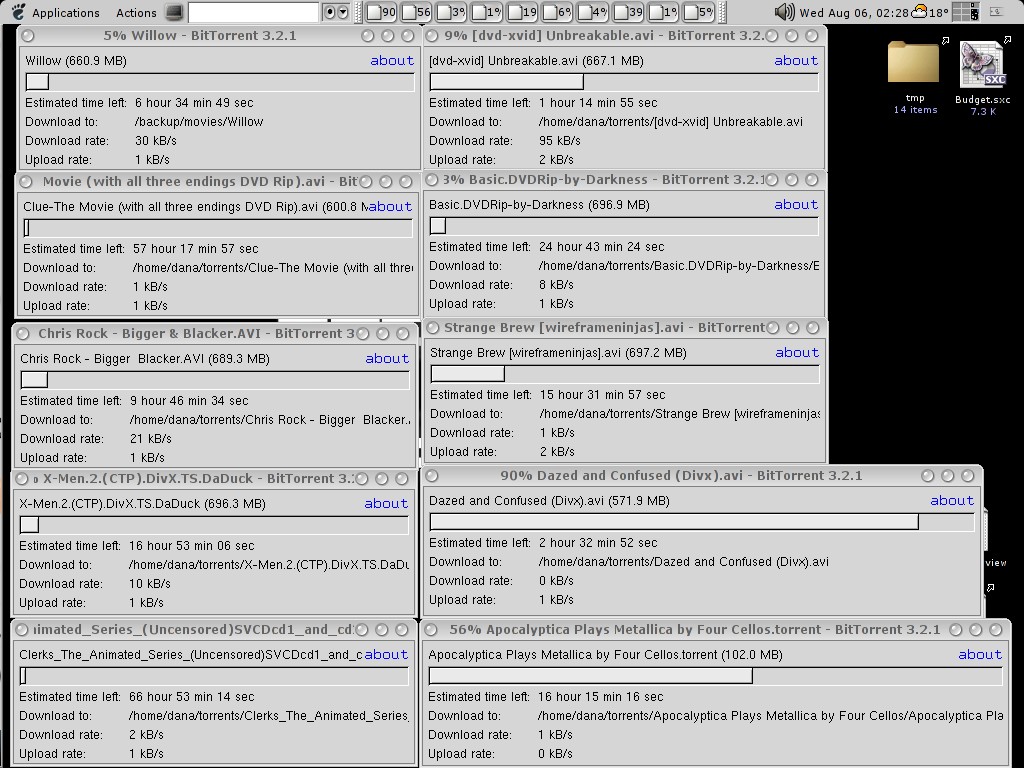The image size is (1024, 768).
Task: Open the volume control speaker icon
Action: click(x=784, y=12)
